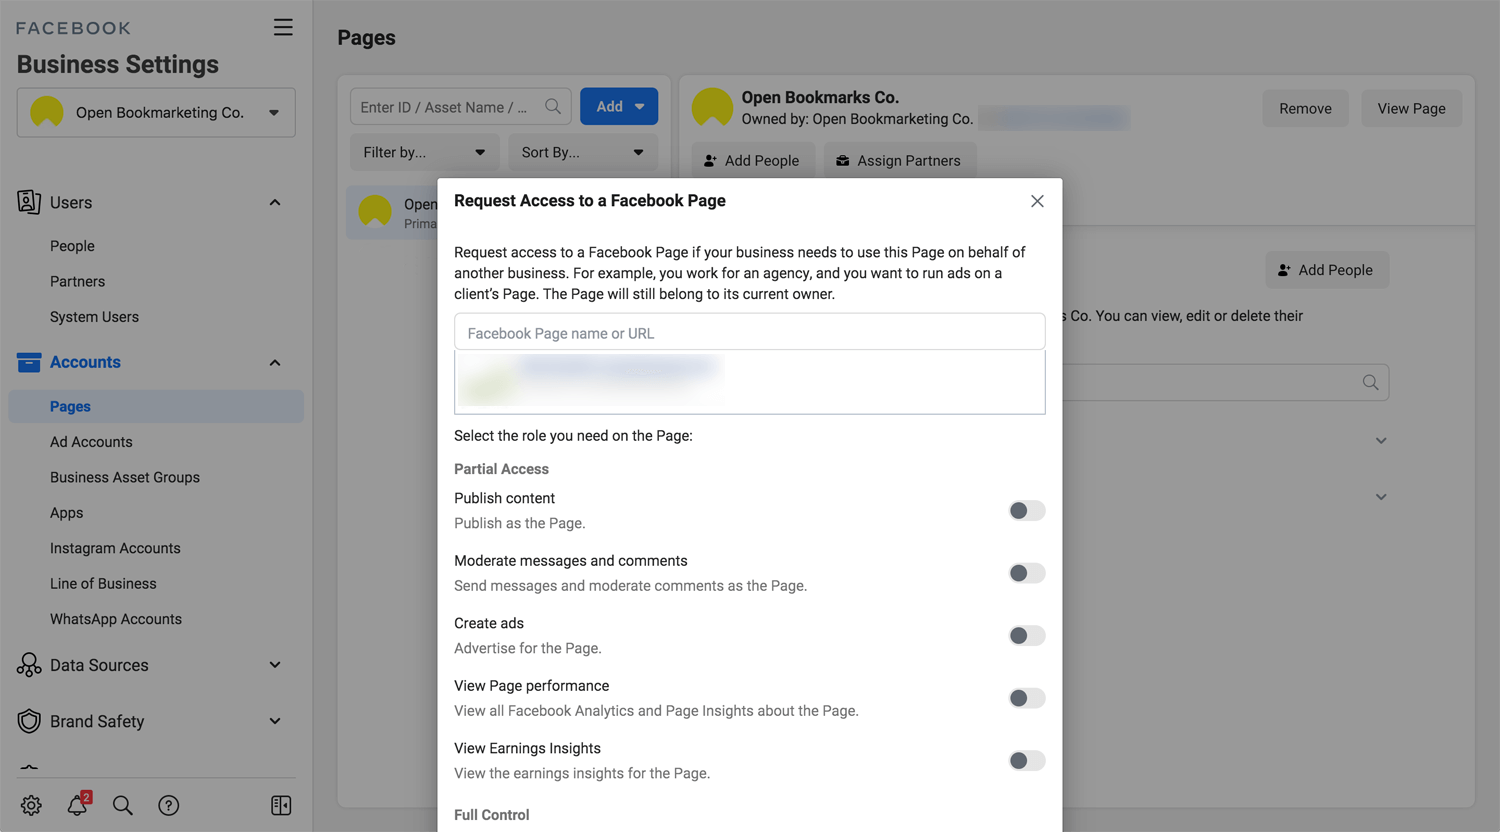Enable the Publish content toggle
Viewport: 1500px width, 832px height.
point(1027,511)
